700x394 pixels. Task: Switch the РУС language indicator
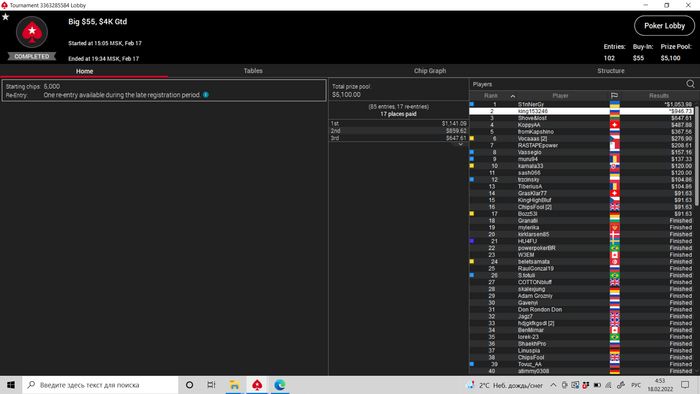click(636, 385)
